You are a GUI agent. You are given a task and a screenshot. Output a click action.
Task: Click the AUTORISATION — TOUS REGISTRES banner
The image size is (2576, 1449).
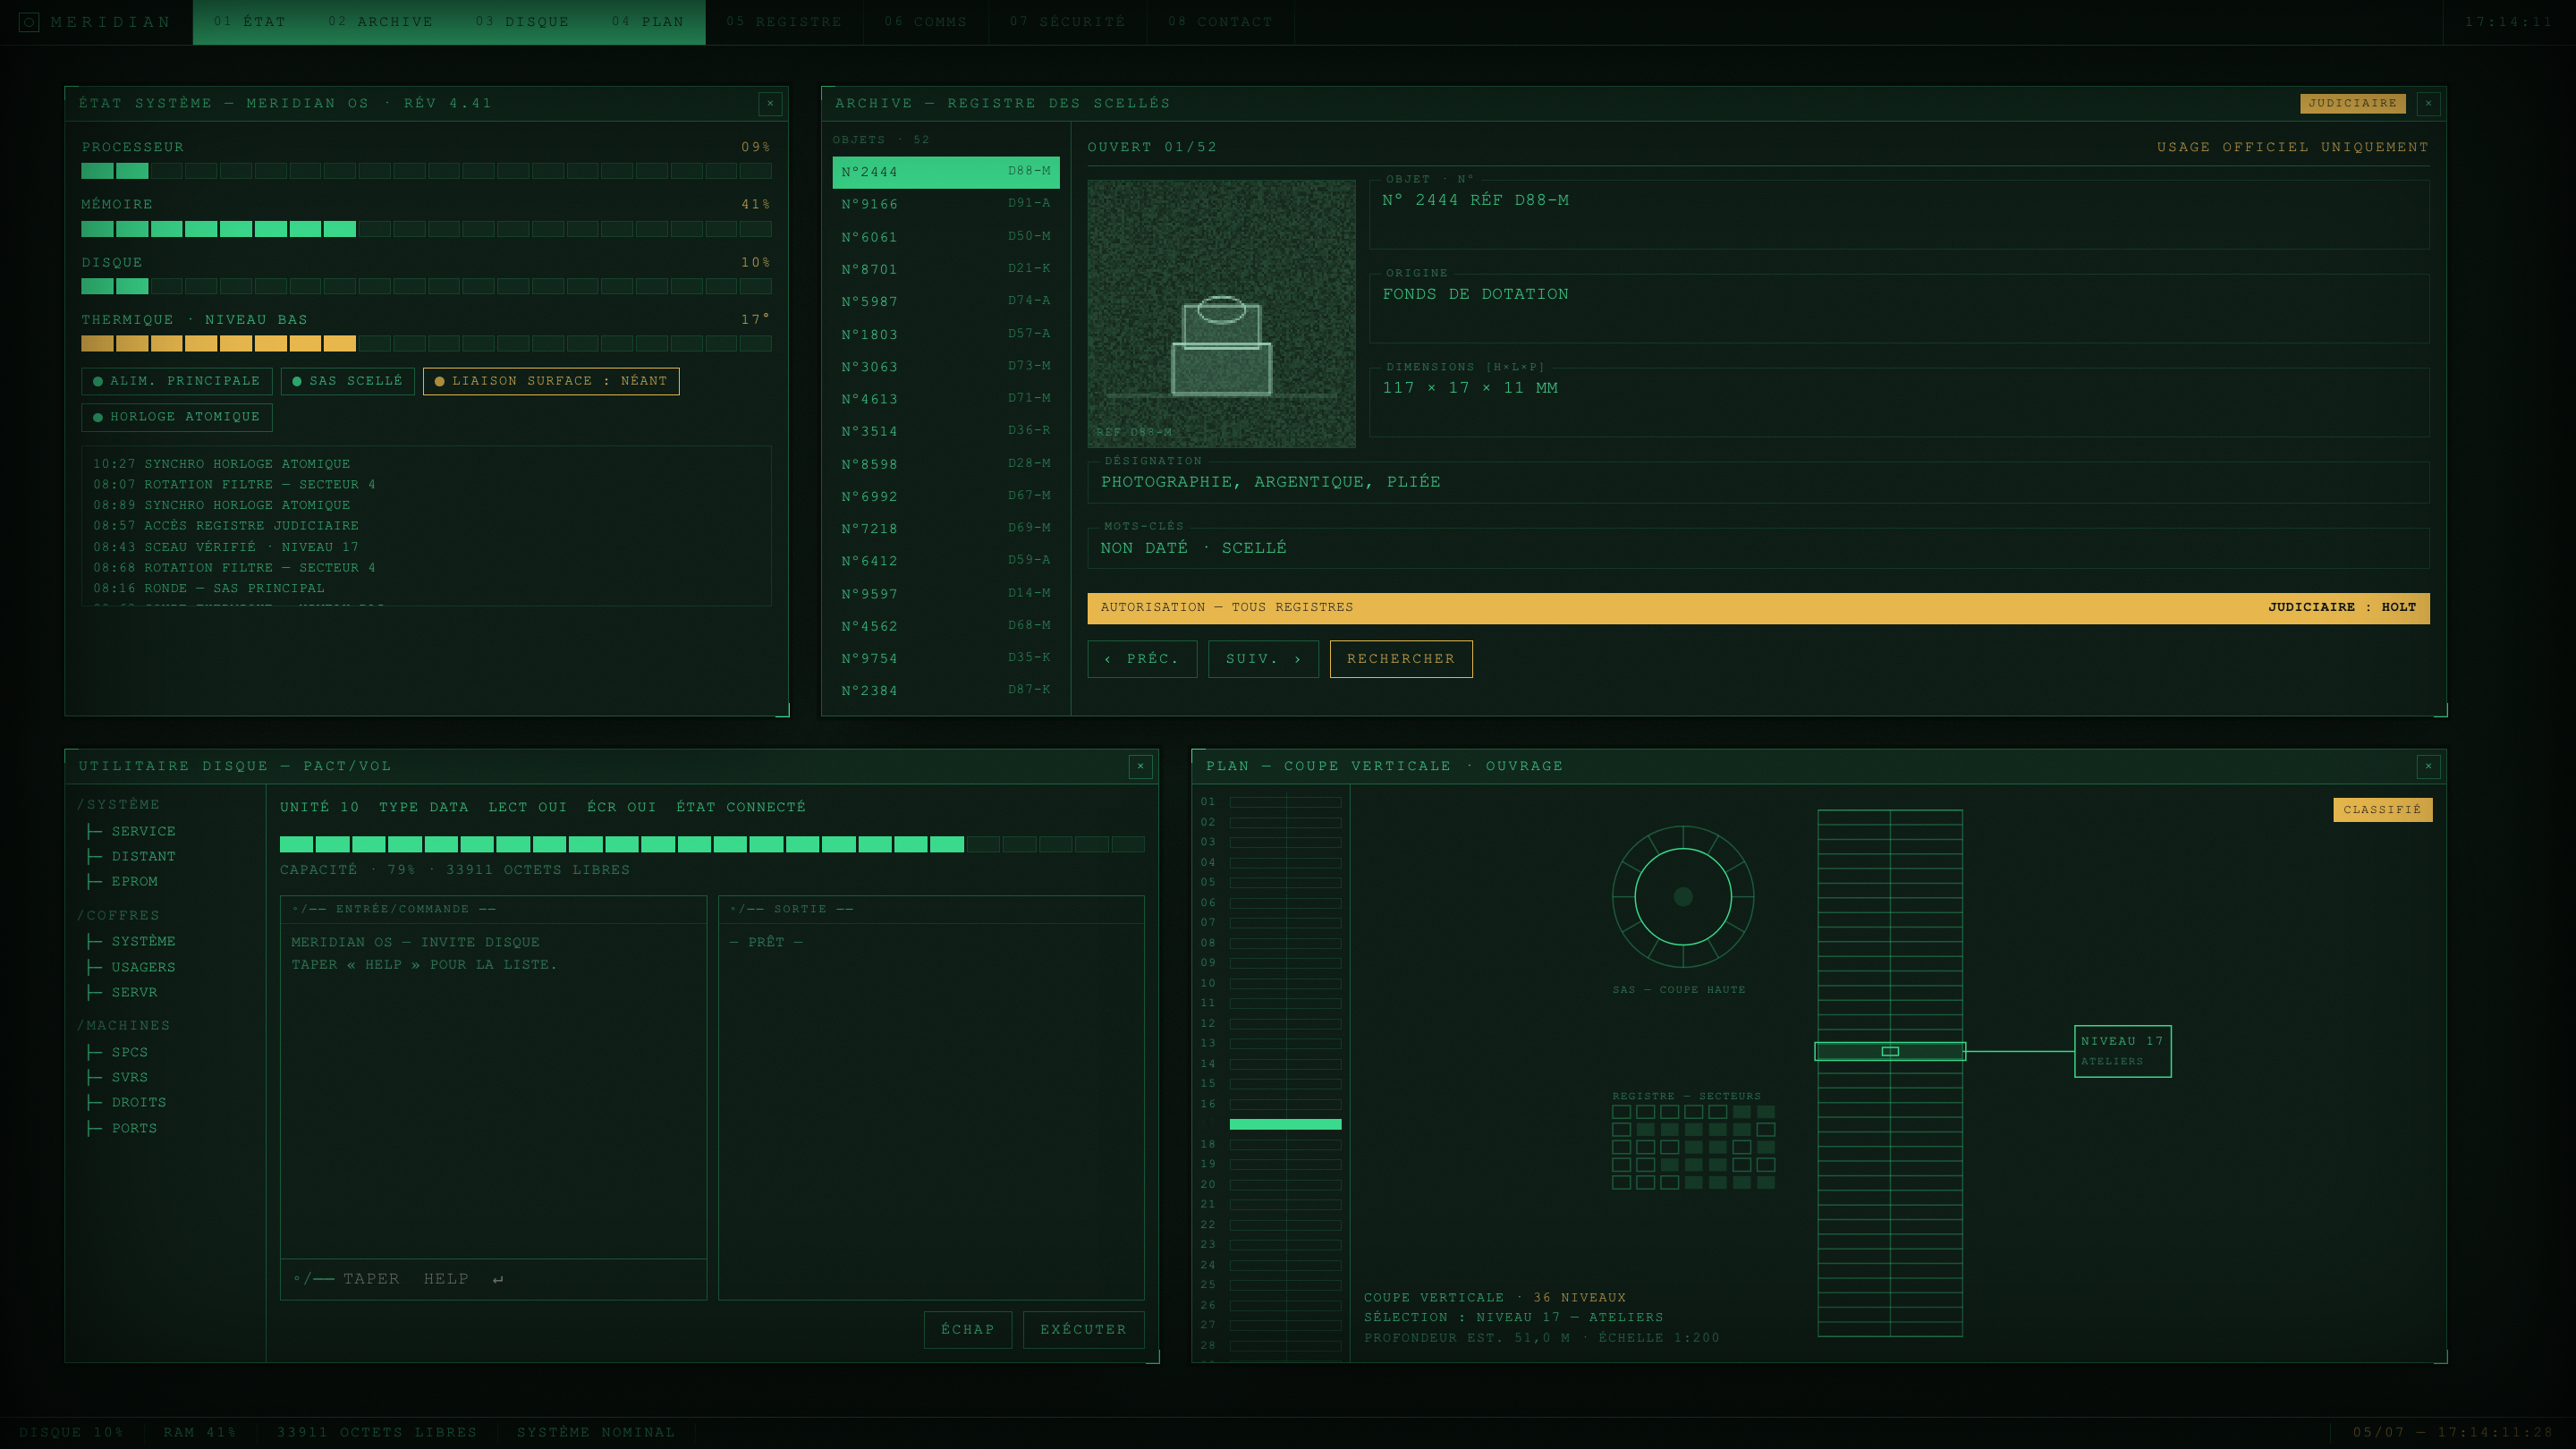(1758, 608)
